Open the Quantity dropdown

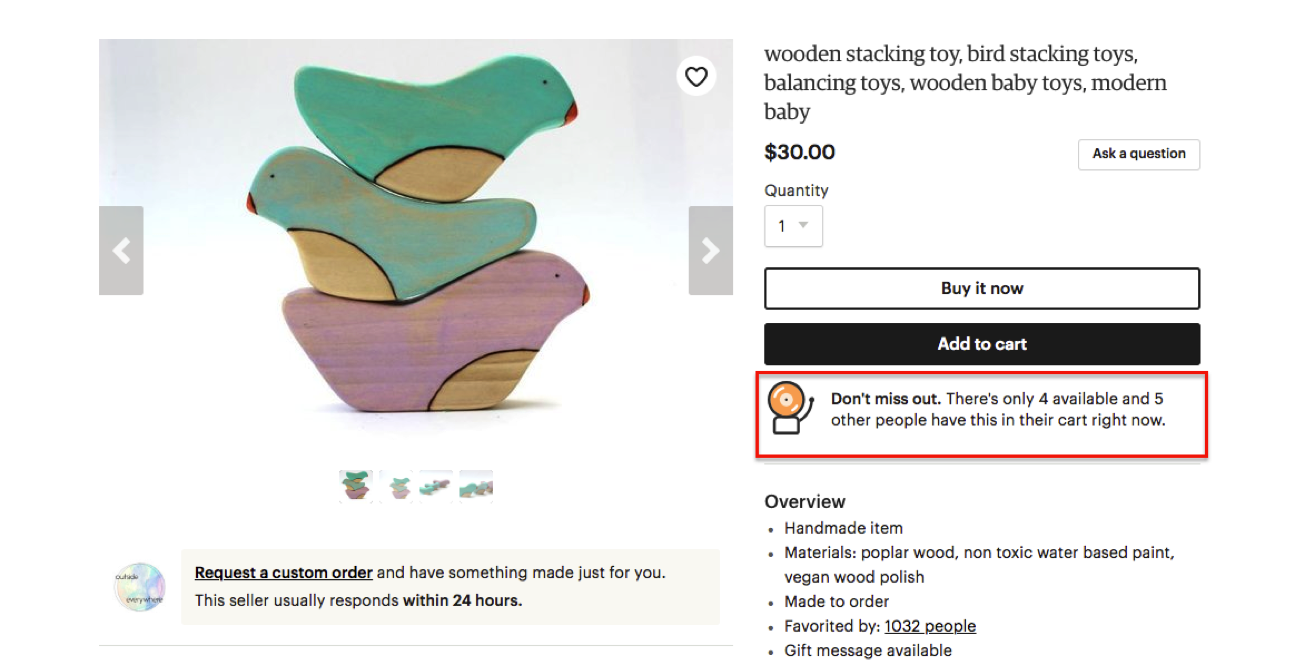(x=793, y=226)
